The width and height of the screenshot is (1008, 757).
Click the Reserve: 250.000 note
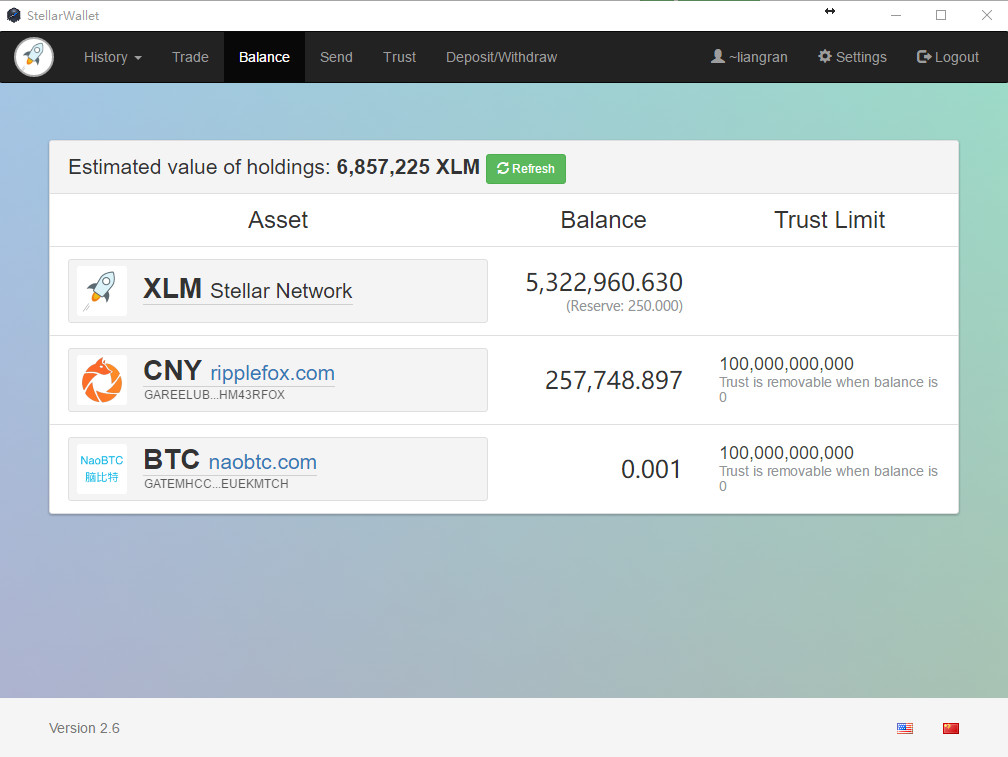(624, 306)
